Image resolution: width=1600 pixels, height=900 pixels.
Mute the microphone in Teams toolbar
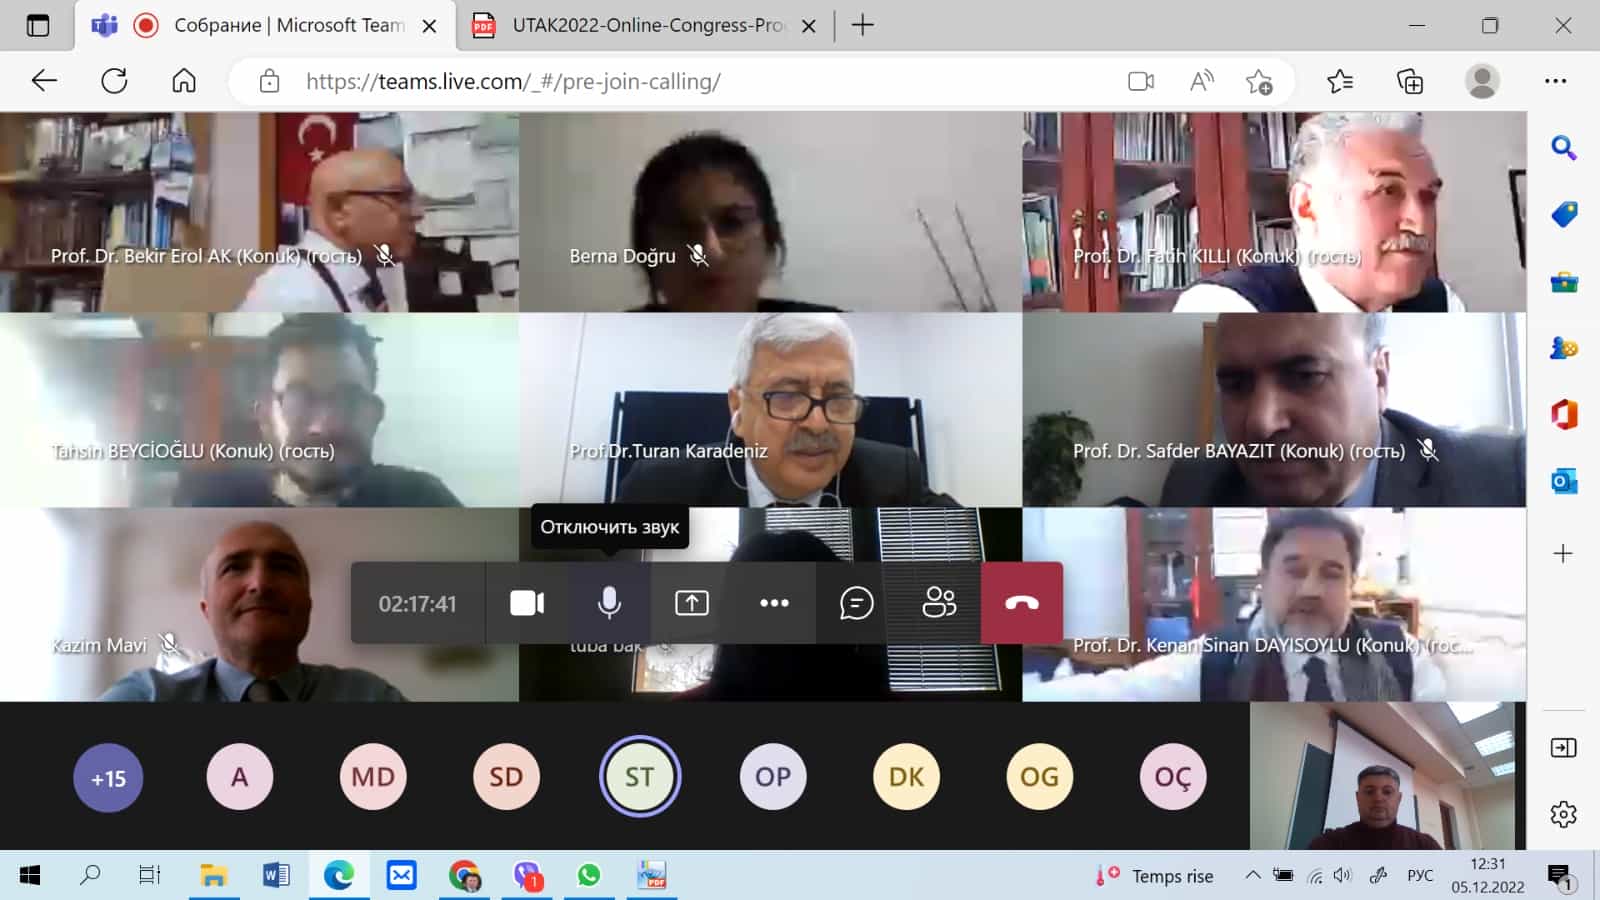click(x=609, y=603)
